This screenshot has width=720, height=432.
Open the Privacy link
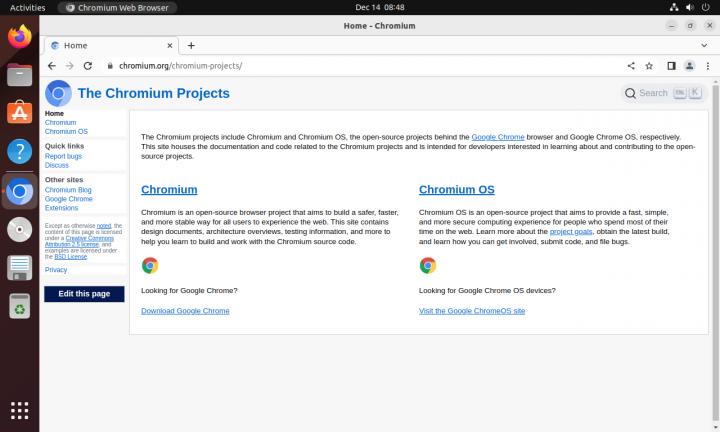[x=56, y=269]
